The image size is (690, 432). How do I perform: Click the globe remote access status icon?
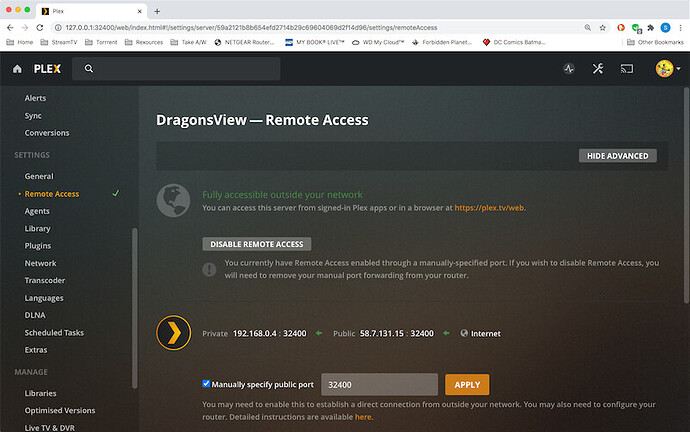173,200
